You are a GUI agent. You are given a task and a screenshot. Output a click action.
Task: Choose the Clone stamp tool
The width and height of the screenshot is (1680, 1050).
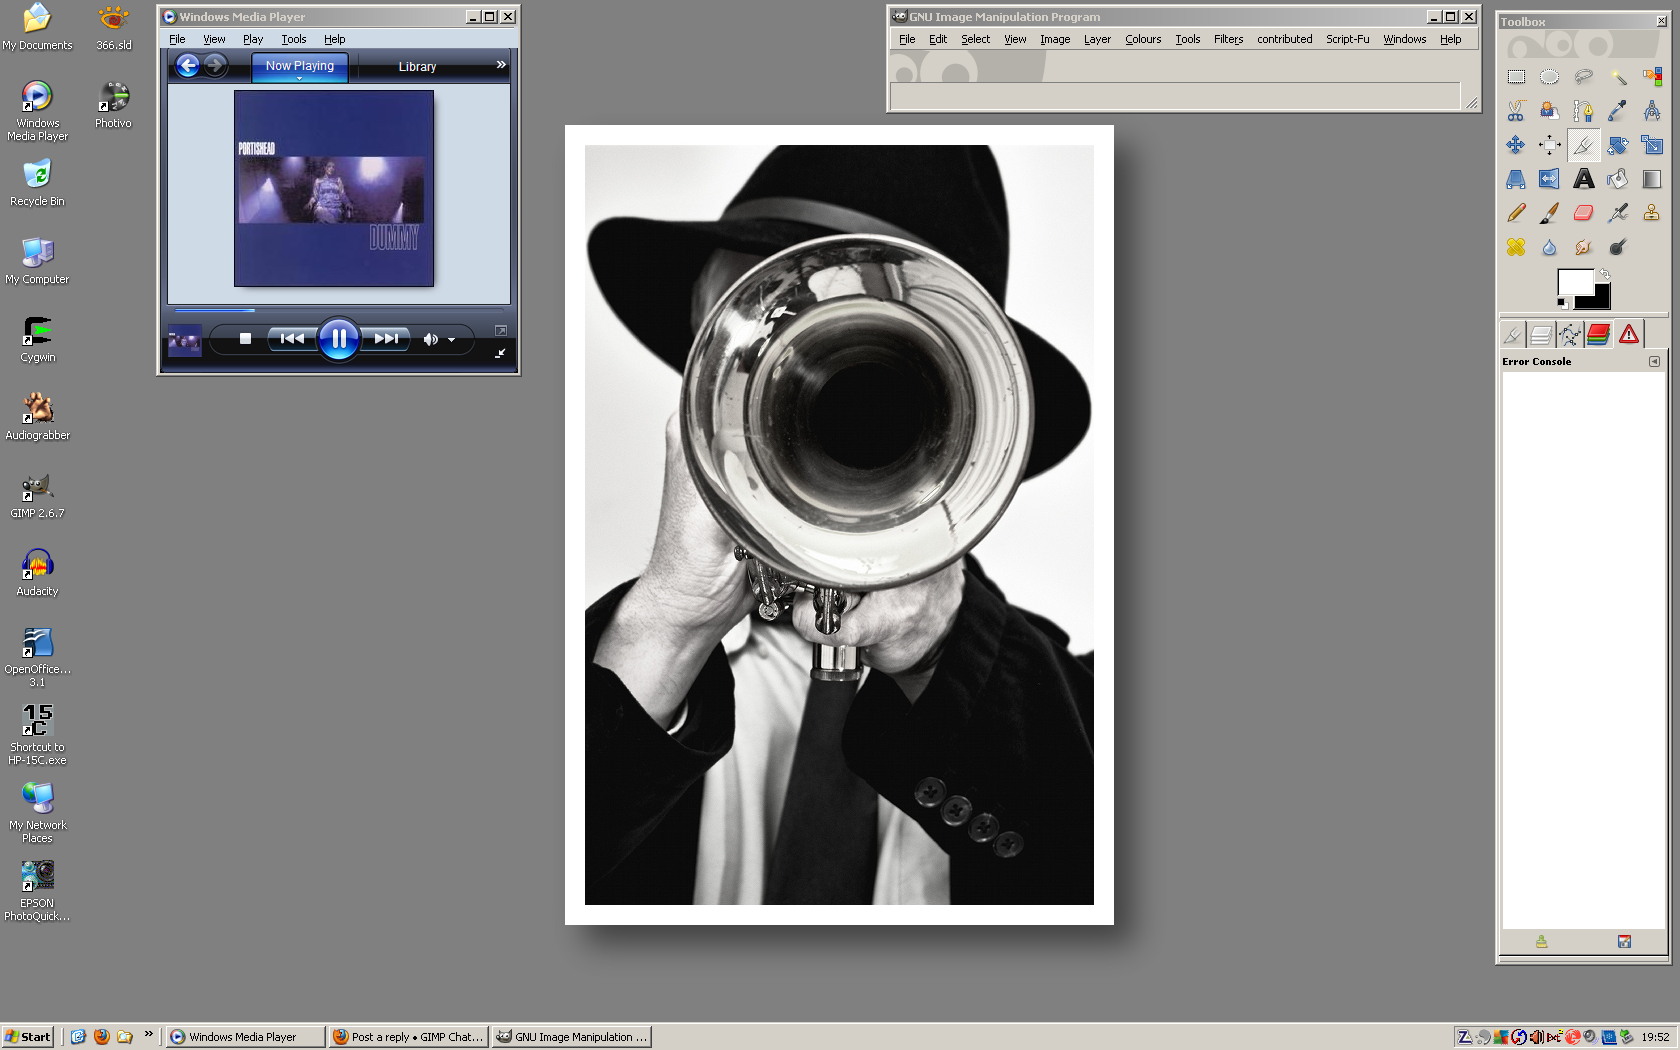(1651, 213)
